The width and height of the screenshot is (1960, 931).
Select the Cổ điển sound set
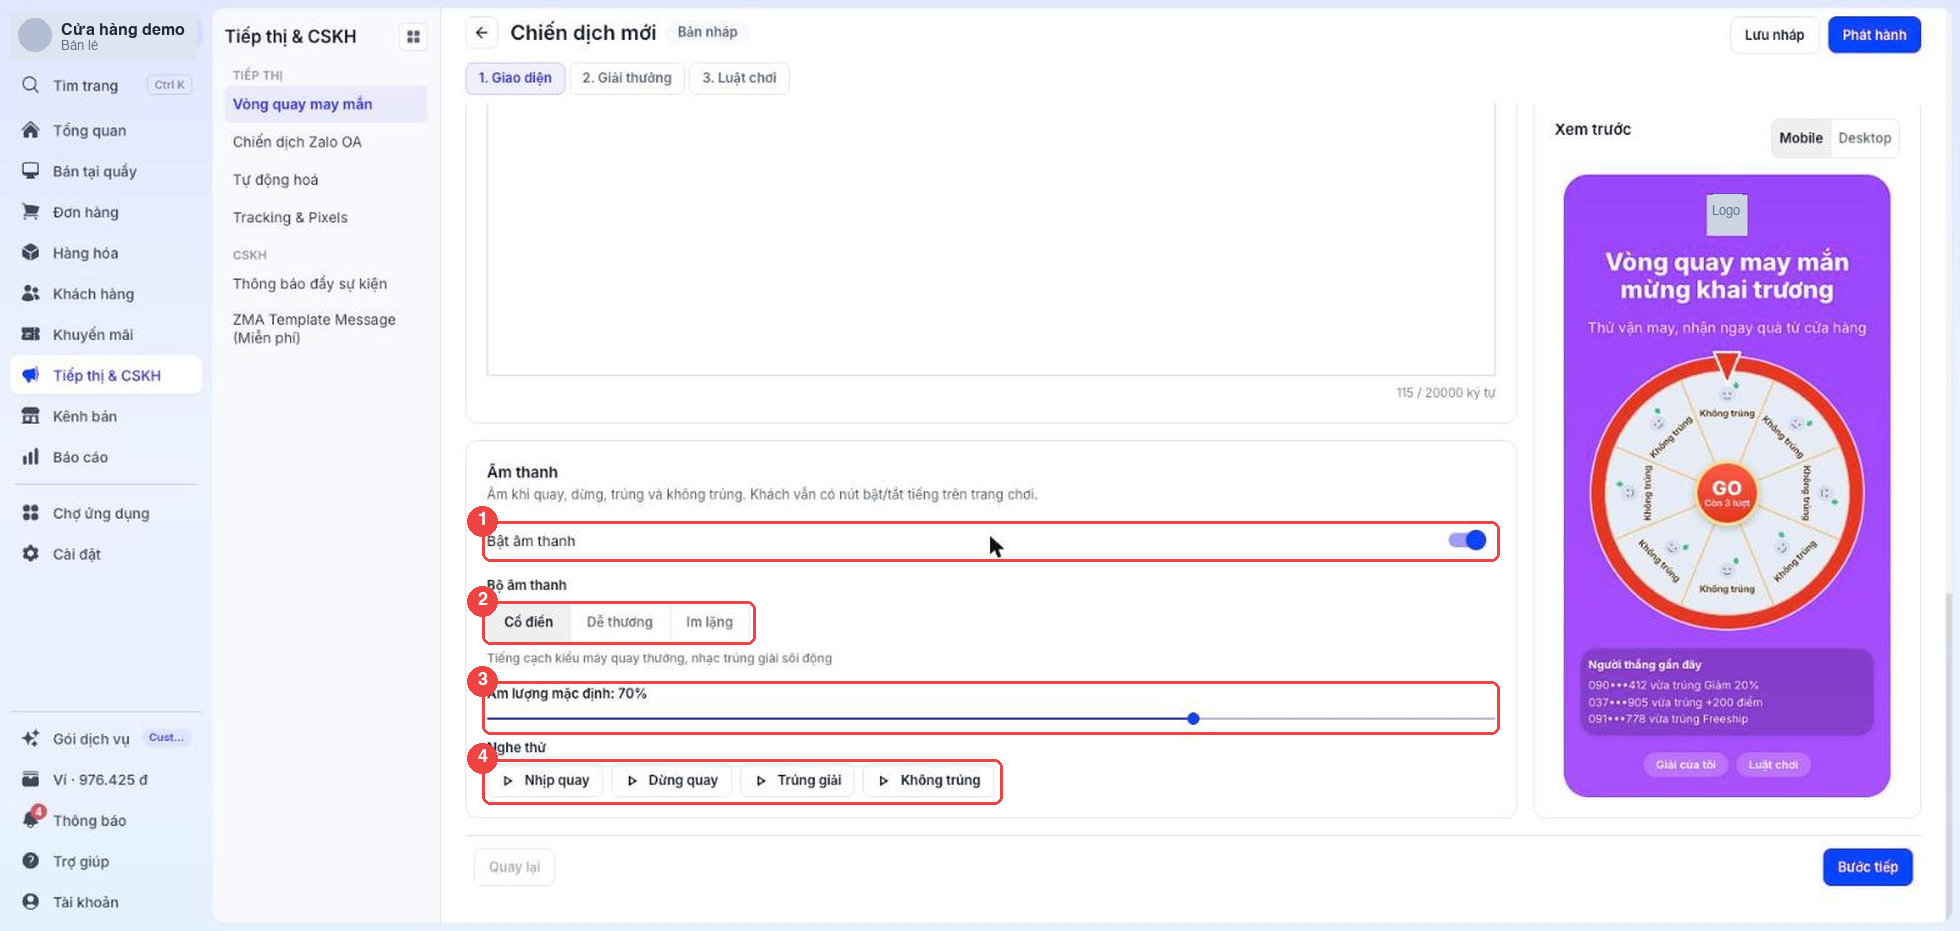[528, 622]
